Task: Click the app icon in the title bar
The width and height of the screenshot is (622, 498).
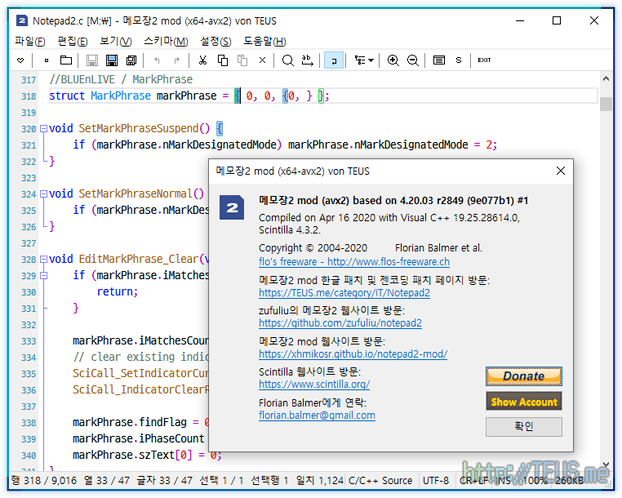Action: pyautogui.click(x=22, y=21)
